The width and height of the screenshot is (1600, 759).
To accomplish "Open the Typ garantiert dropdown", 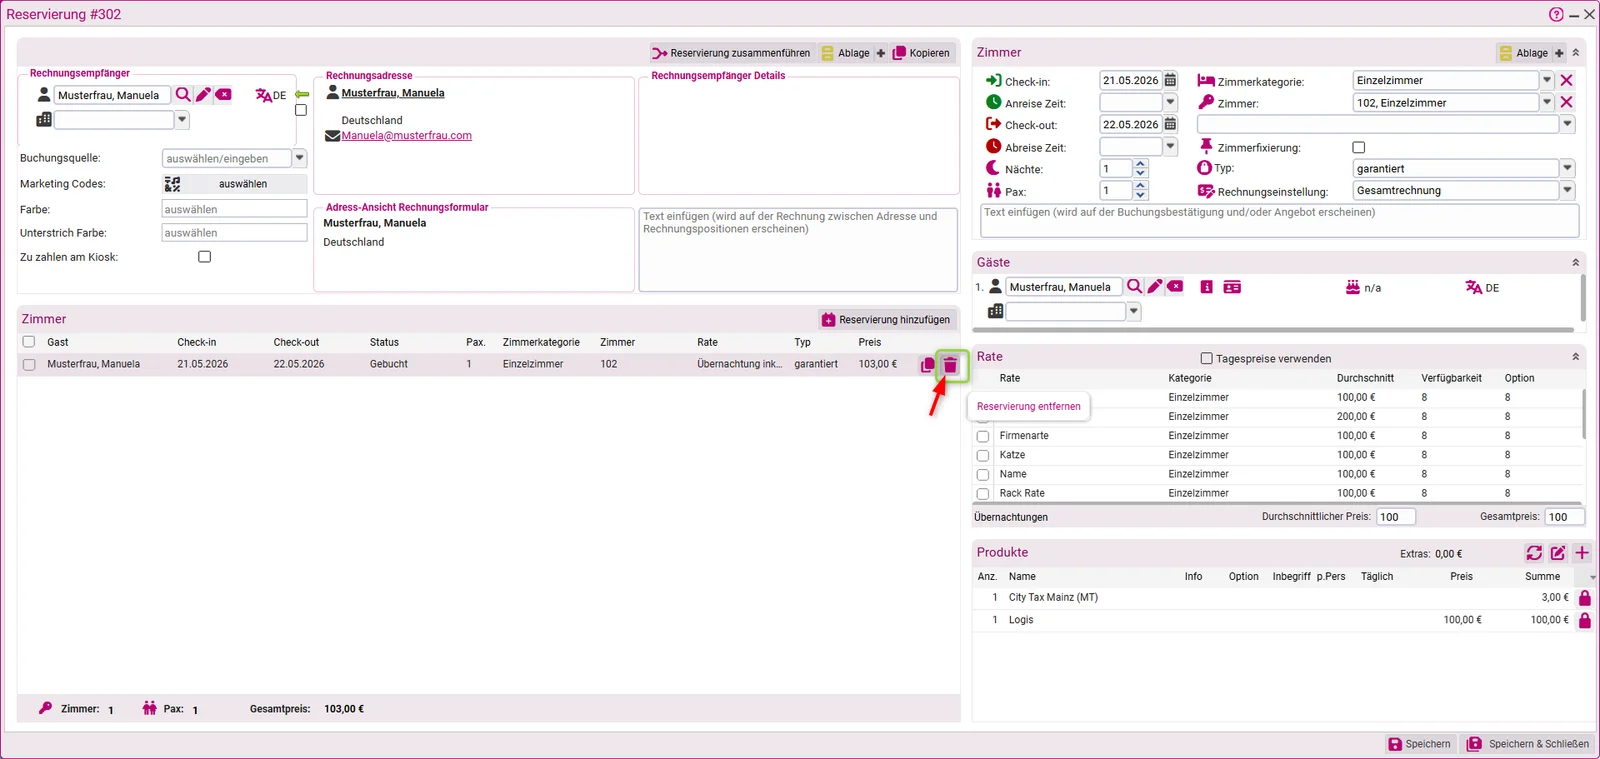I will pyautogui.click(x=1567, y=168).
